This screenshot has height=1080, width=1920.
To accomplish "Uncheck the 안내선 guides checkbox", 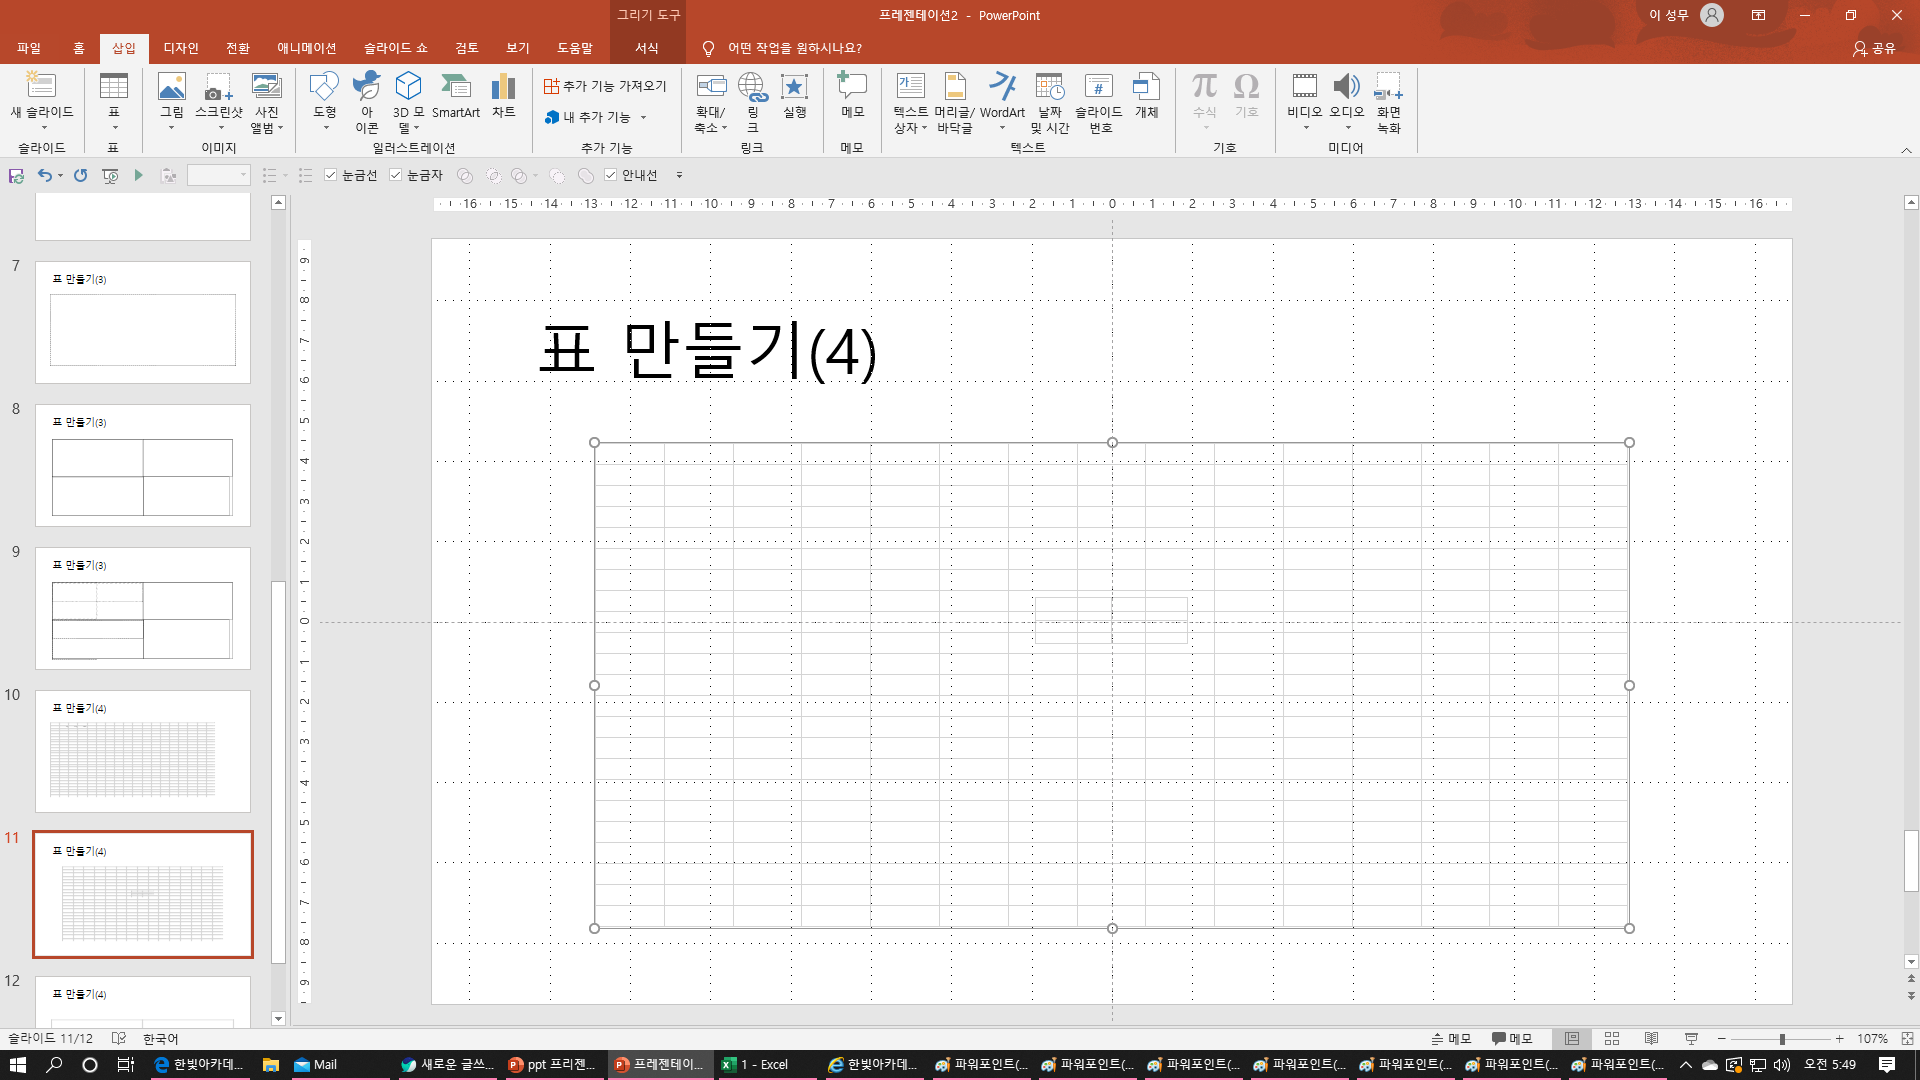I will coord(611,175).
